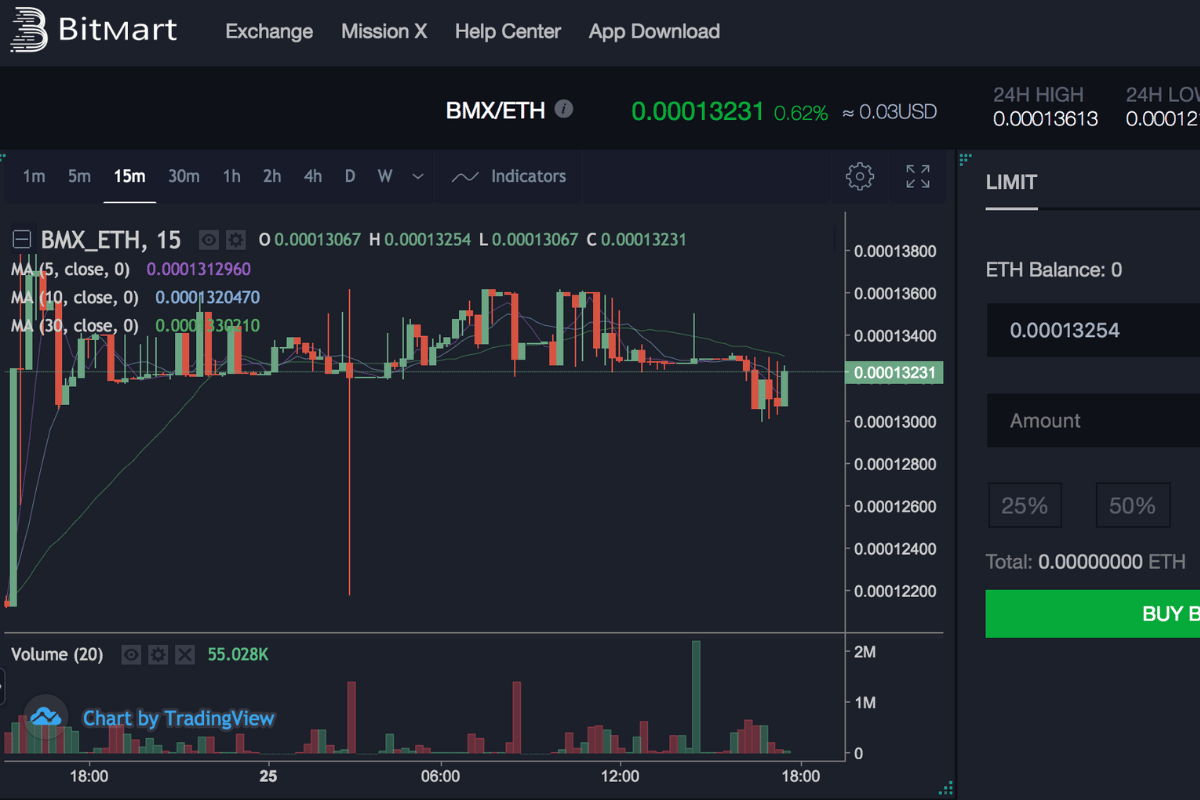The width and height of the screenshot is (1200, 800).
Task: Open BMX_ETH series settings gear
Action: coord(235,240)
